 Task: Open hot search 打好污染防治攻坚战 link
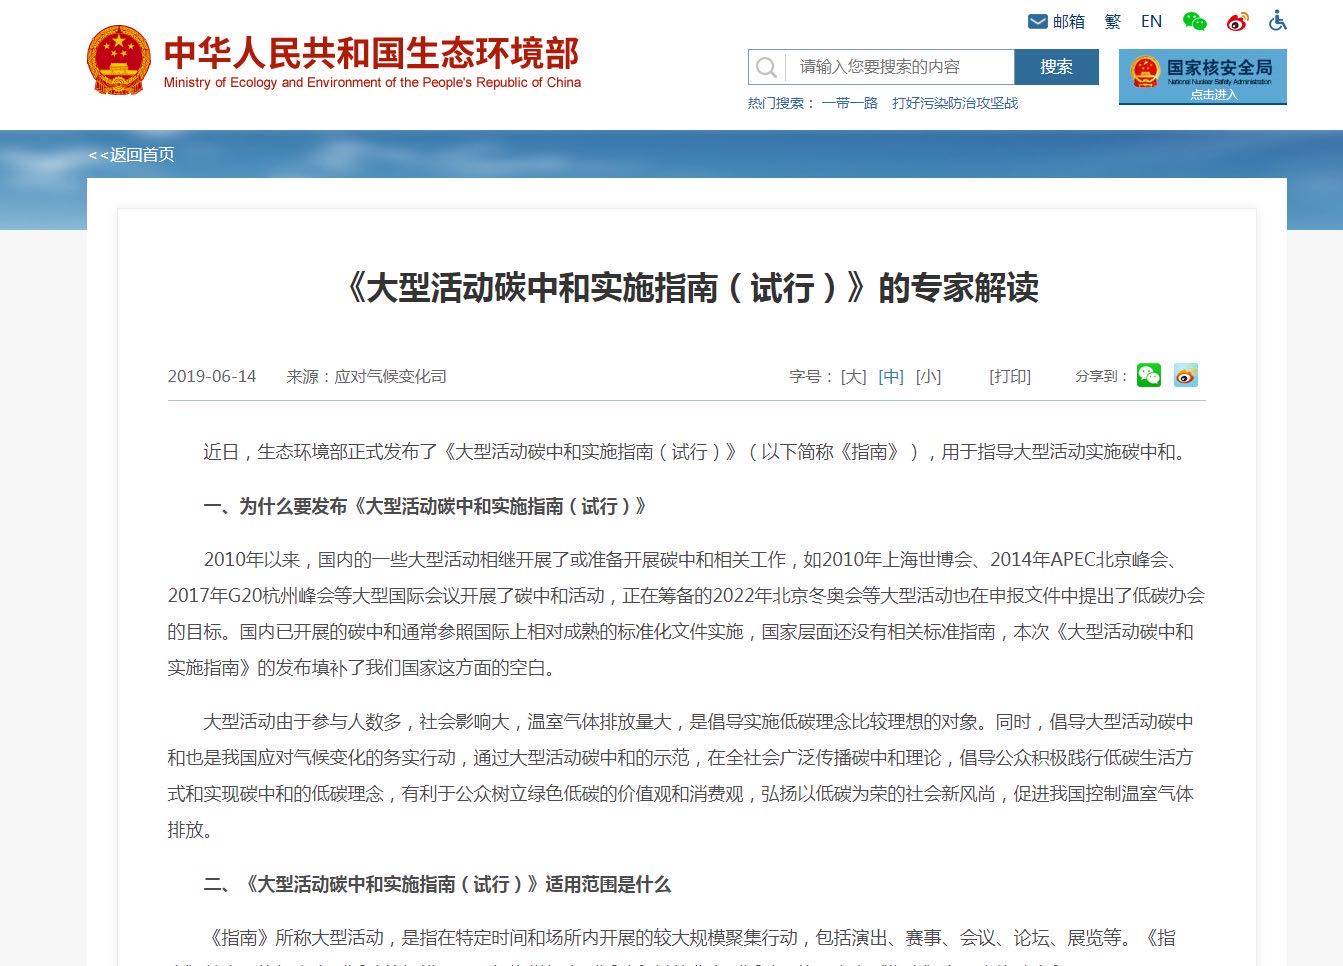(954, 103)
